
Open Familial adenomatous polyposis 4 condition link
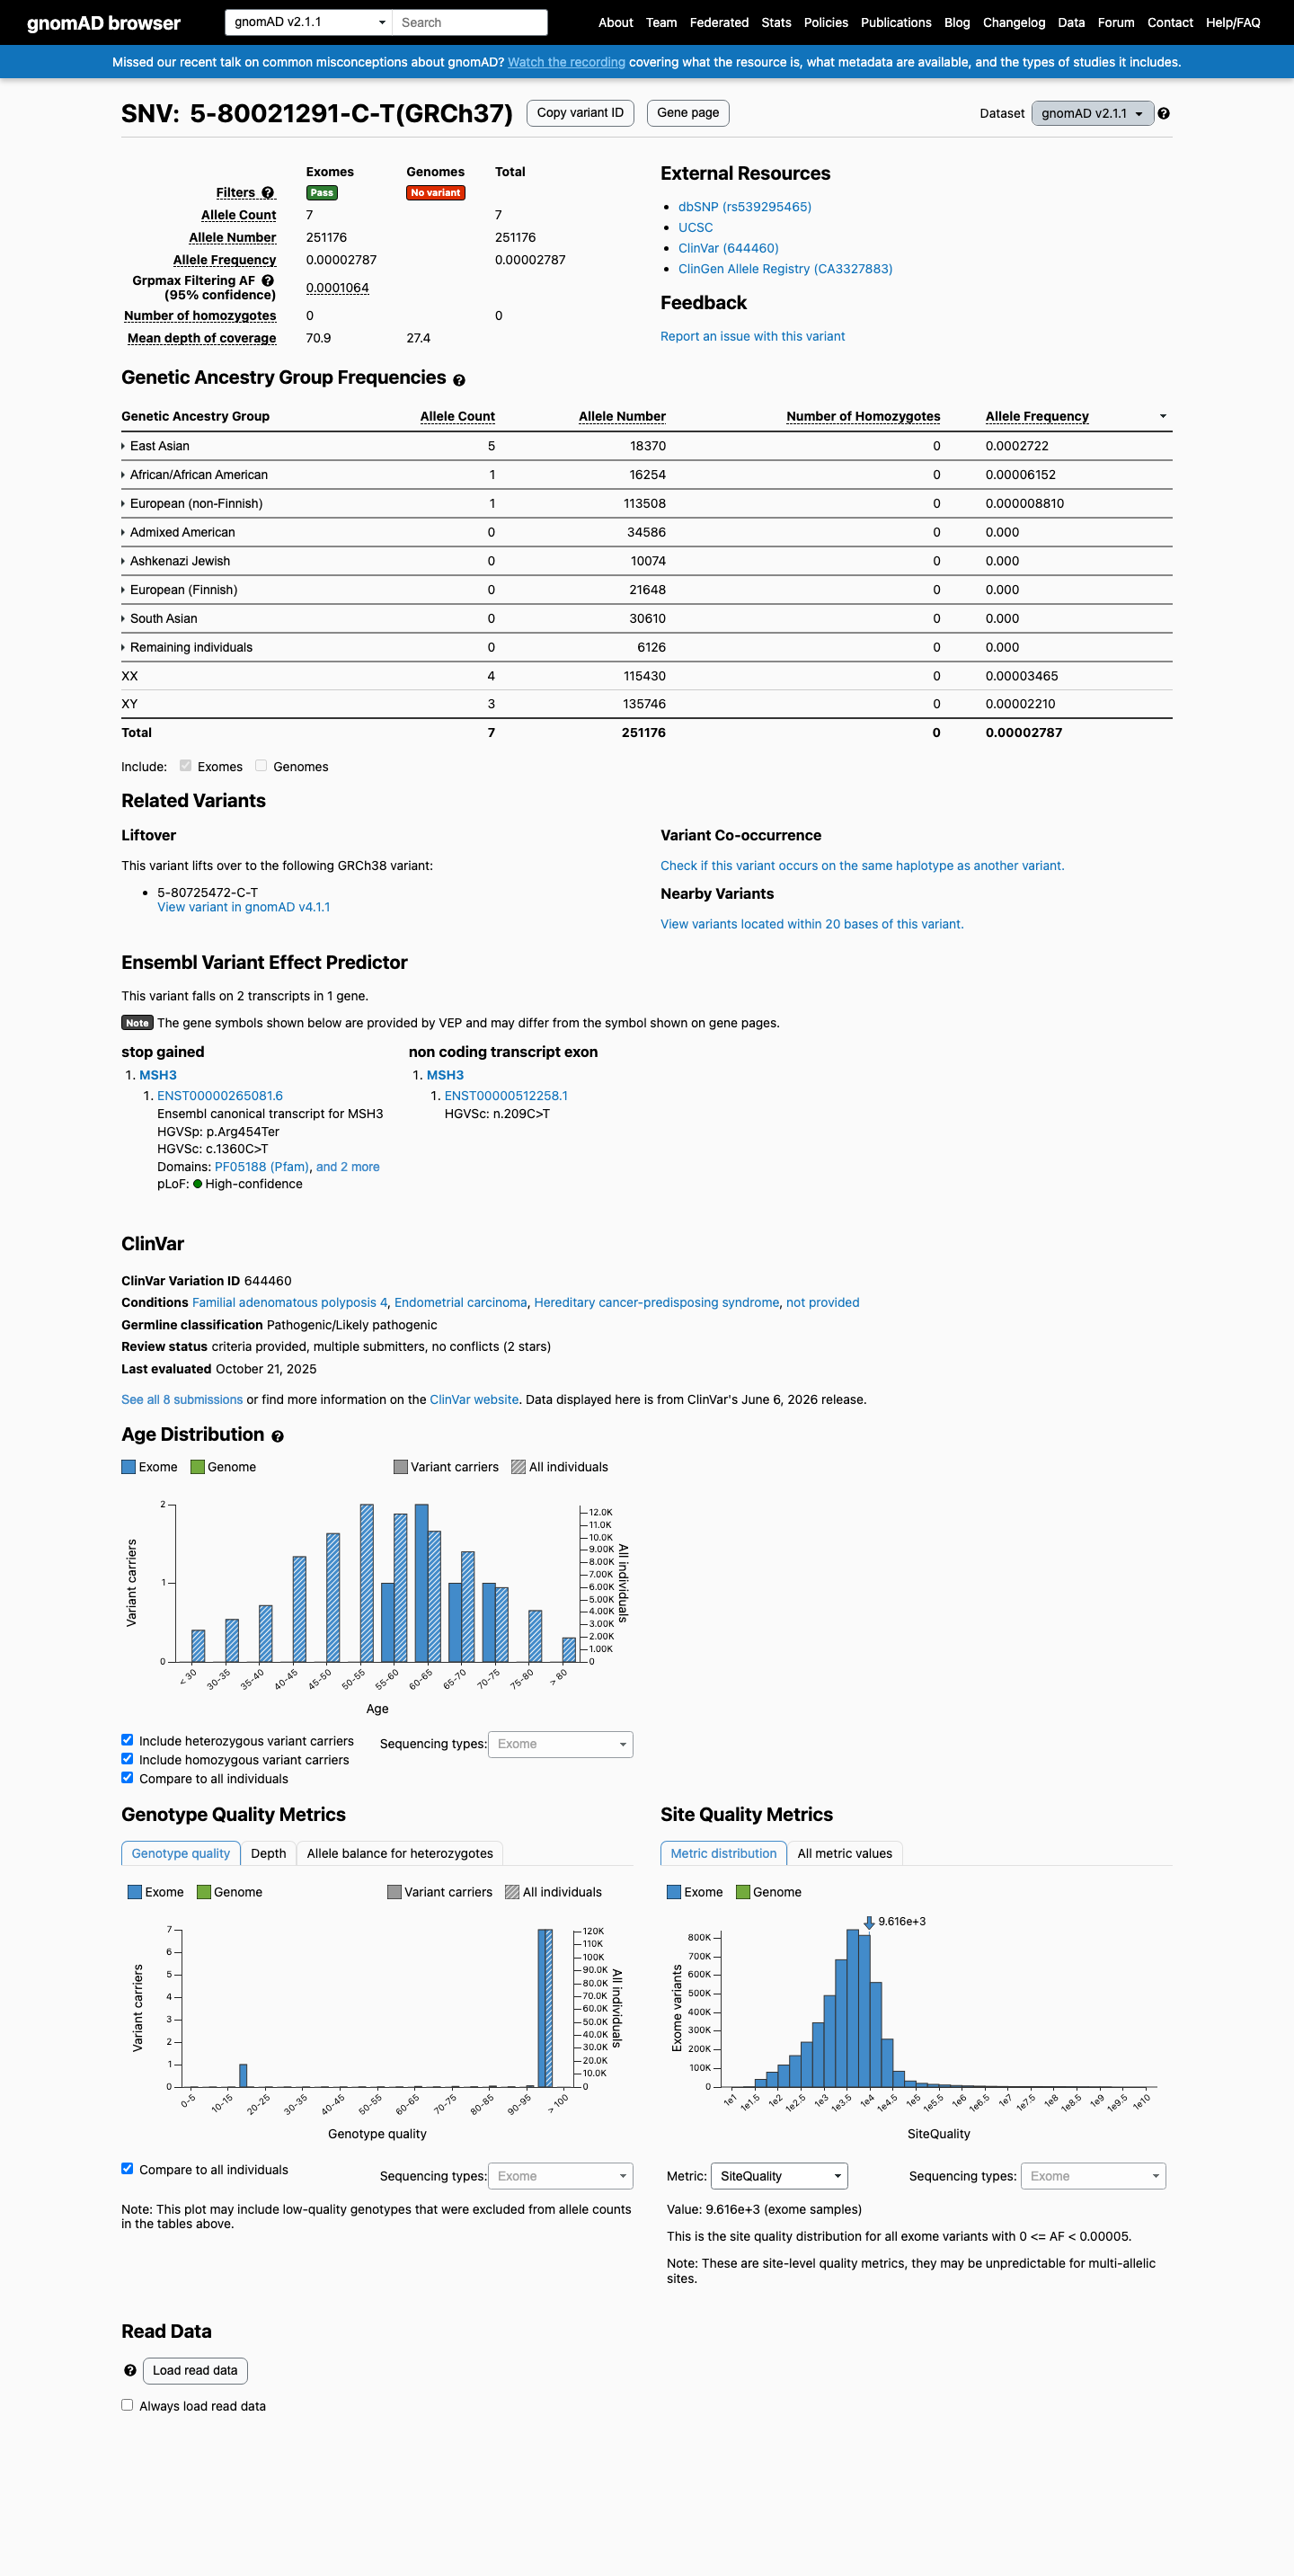point(290,1303)
